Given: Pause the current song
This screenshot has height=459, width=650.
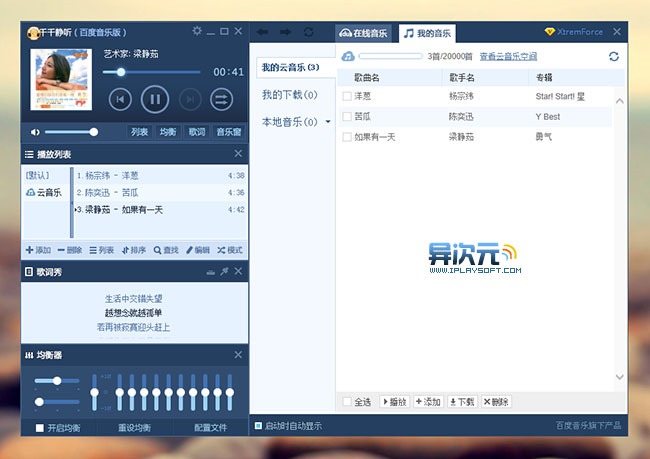Looking at the screenshot, I should click(155, 100).
